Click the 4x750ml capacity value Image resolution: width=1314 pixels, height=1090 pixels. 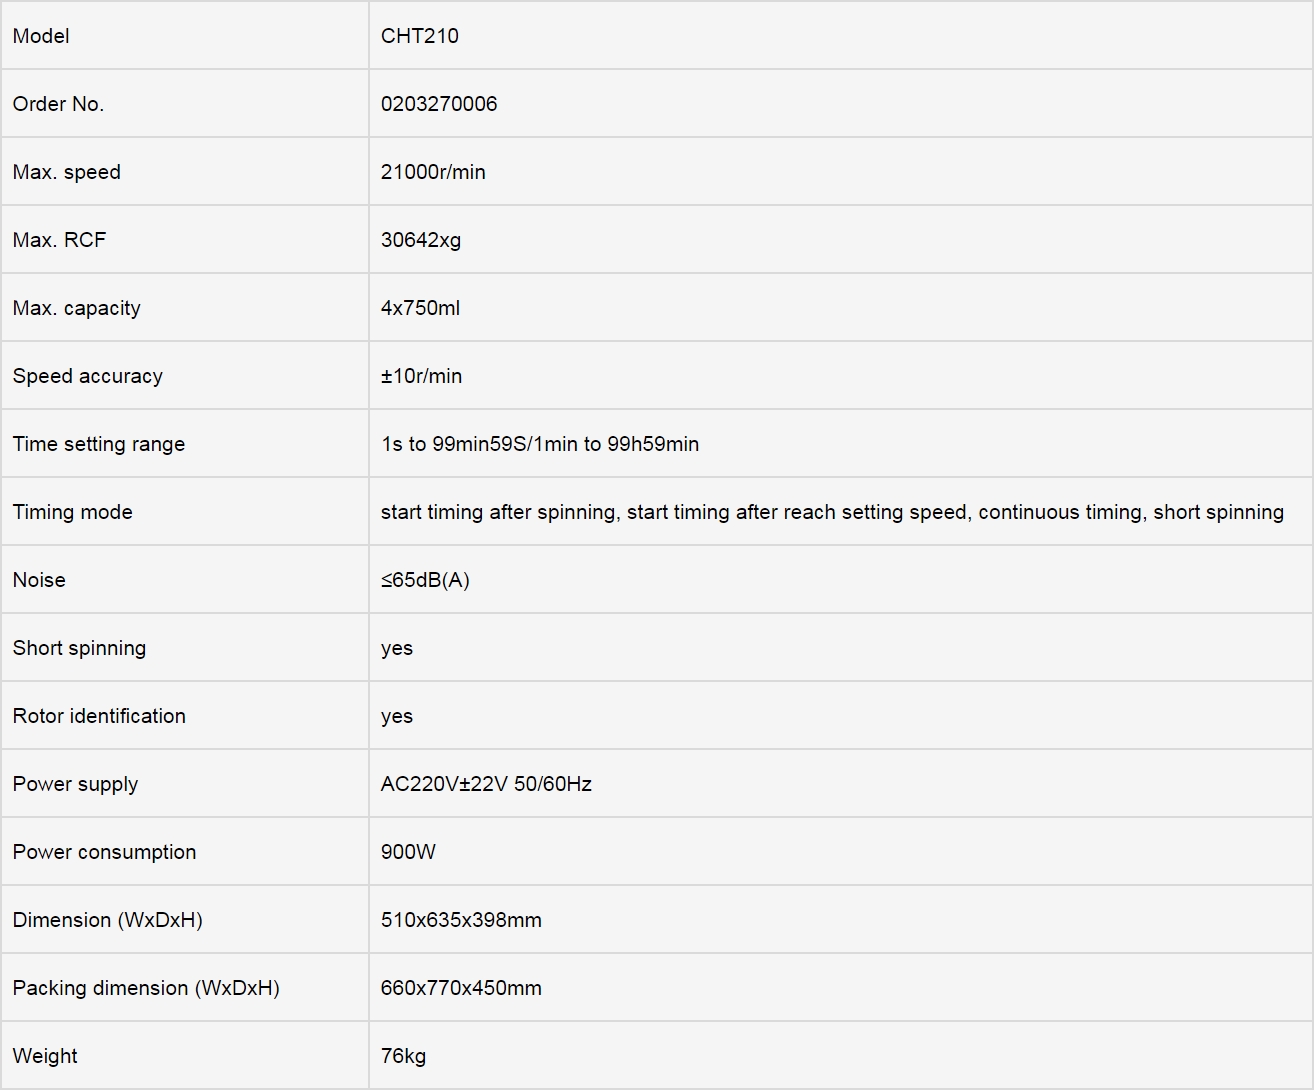pos(420,308)
